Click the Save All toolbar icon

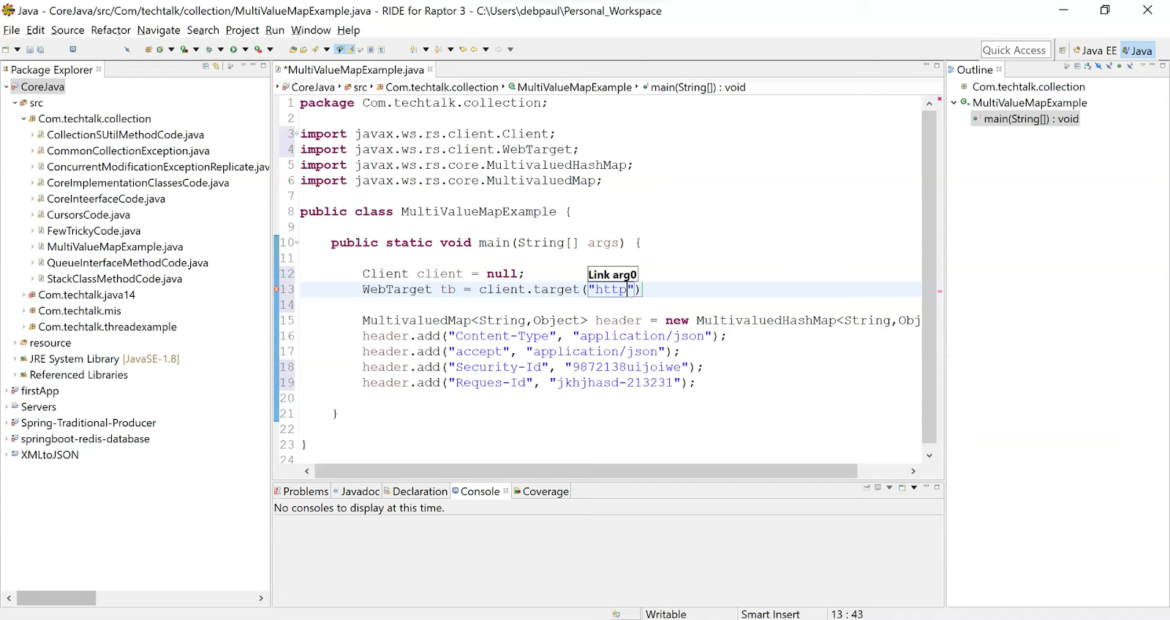(40, 49)
